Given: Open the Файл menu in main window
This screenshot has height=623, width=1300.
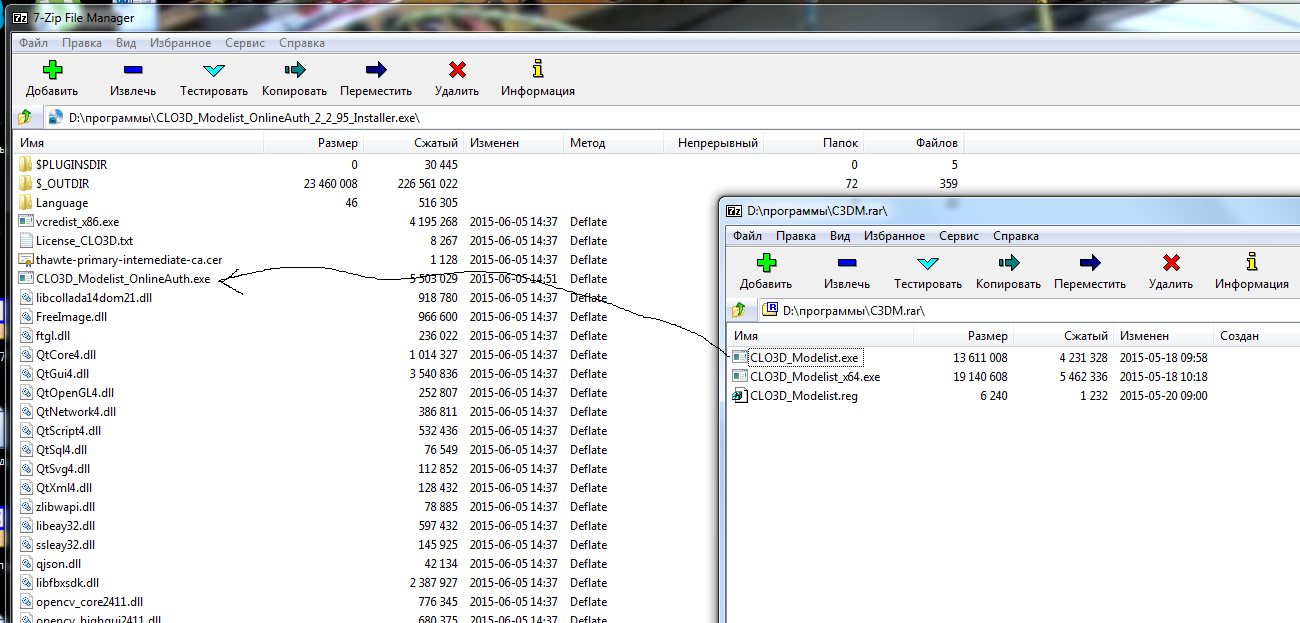Looking at the screenshot, I should pyautogui.click(x=33, y=43).
